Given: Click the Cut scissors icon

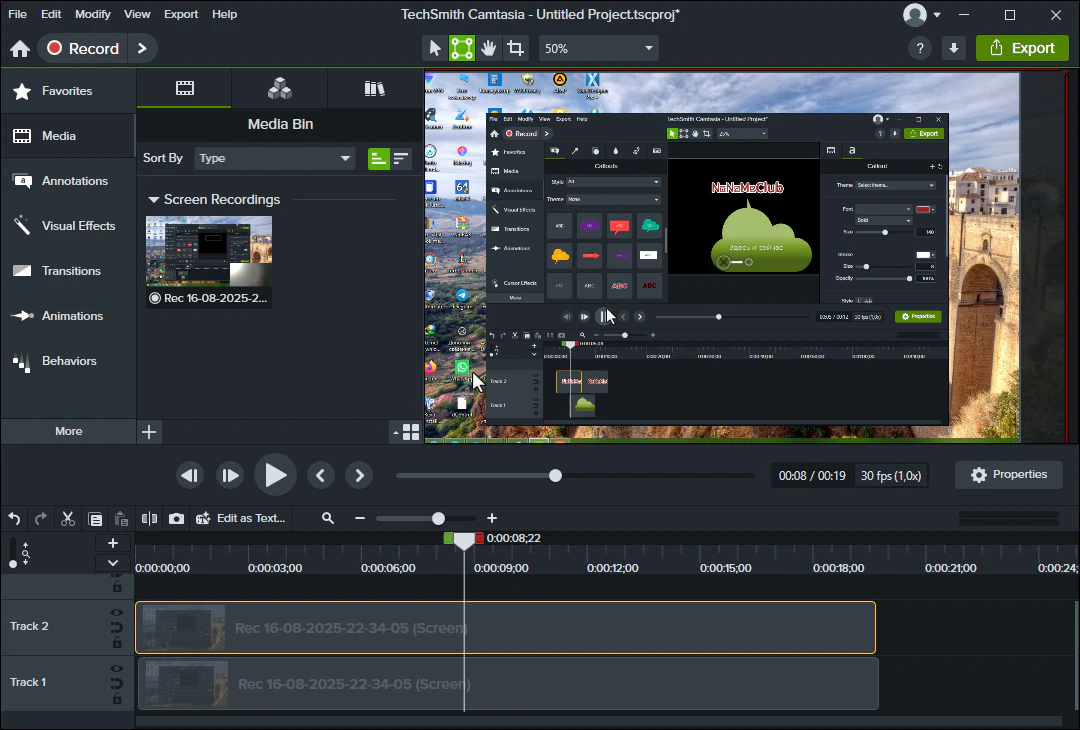Looking at the screenshot, I should tap(68, 518).
